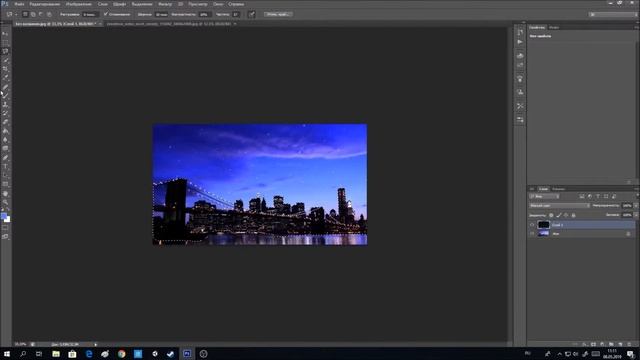Open the Clone Source panel stamp icon

520,92
